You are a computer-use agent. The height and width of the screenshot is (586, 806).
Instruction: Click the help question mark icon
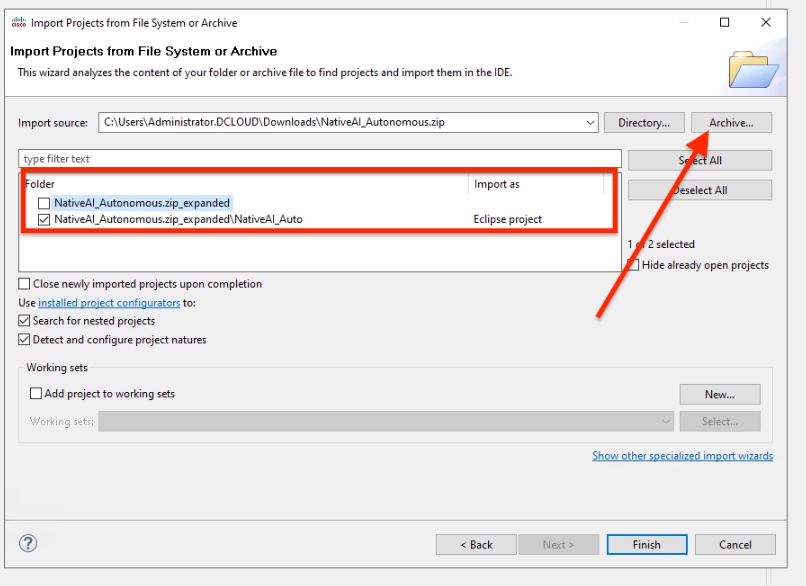click(x=28, y=543)
